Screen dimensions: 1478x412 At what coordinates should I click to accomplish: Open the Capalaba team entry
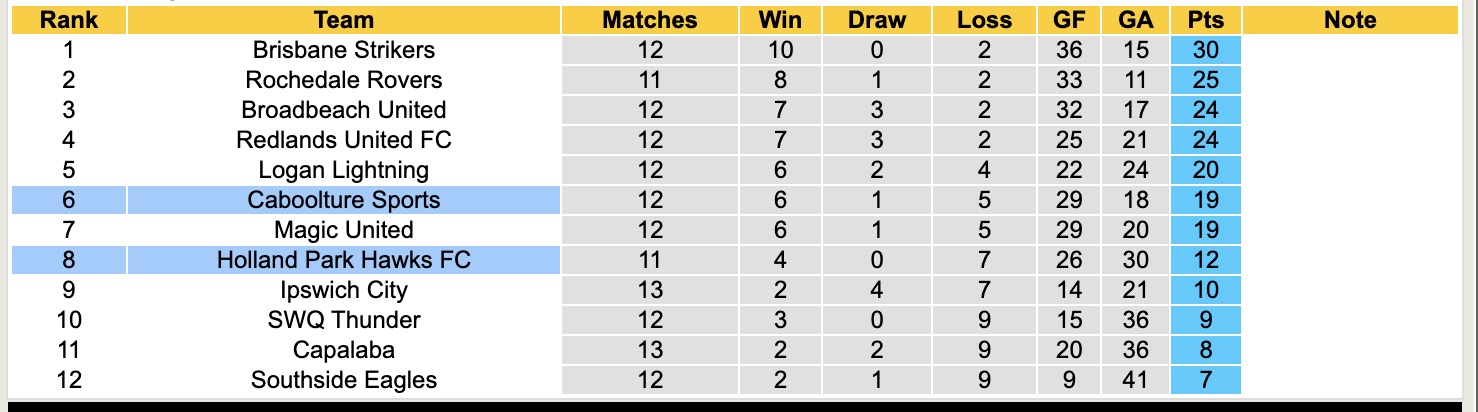(343, 350)
